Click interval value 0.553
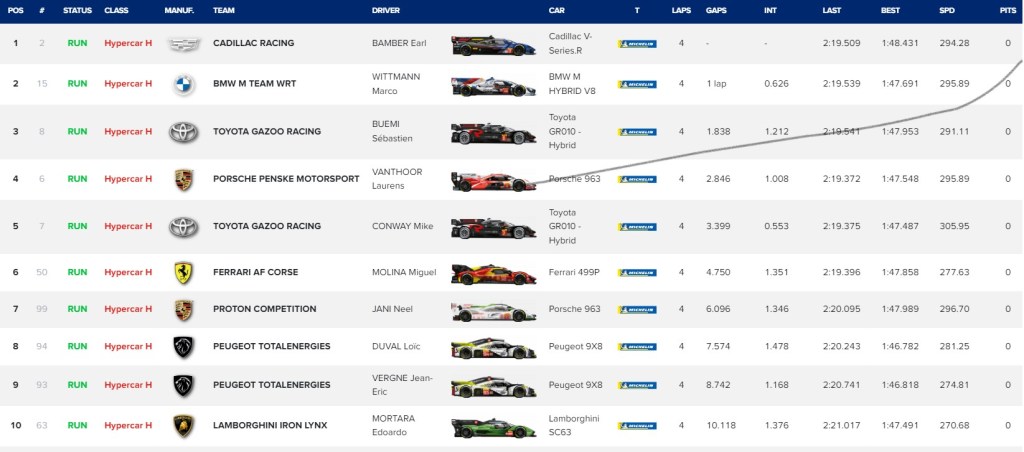1024x452 pixels. pos(776,226)
